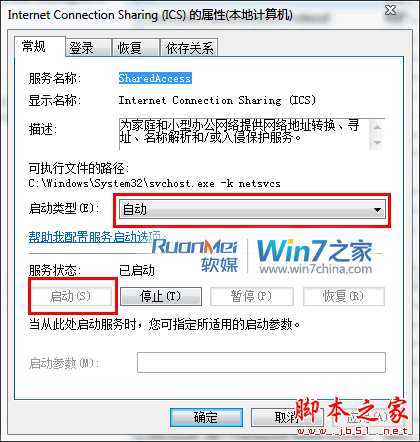Screen dimensions: 420x442
Task: Focus the 启动参数(M) input field
Action: pyautogui.click(x=261, y=362)
